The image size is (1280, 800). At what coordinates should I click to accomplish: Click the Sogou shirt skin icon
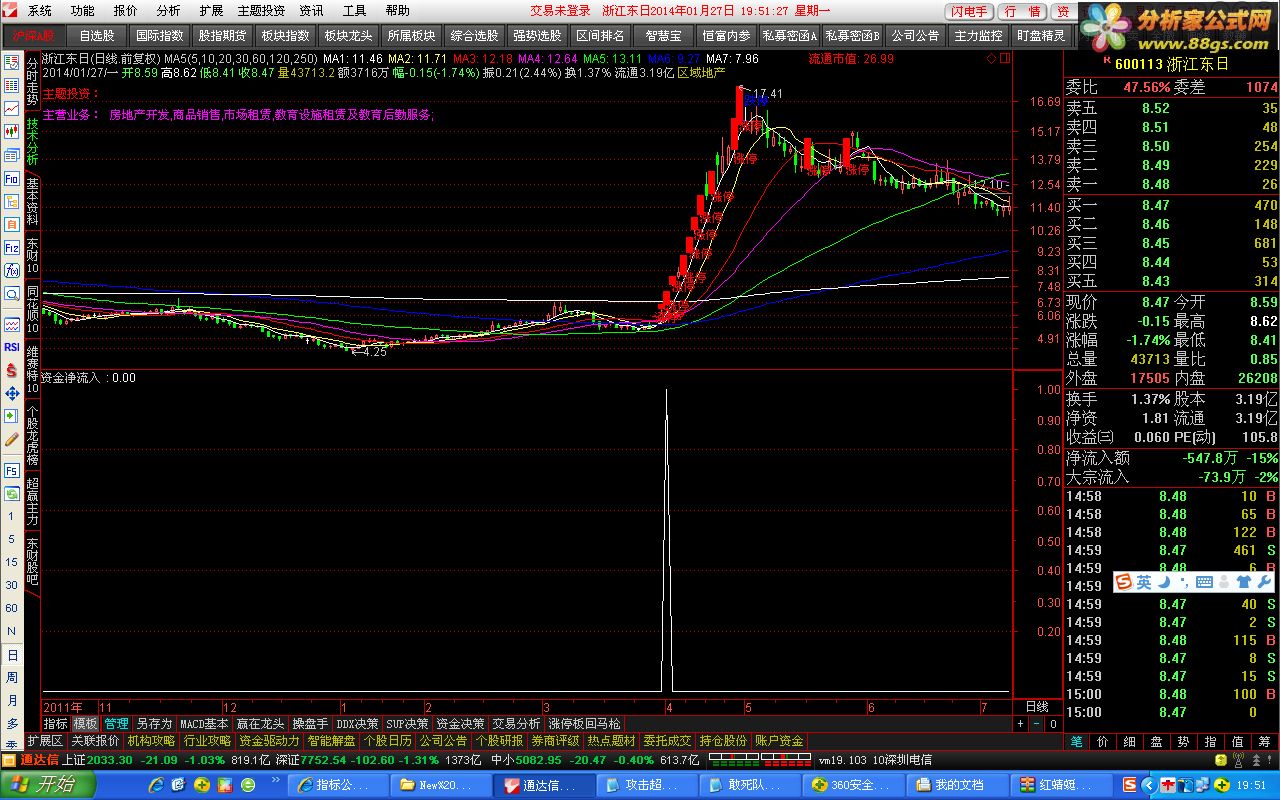click(x=1243, y=582)
